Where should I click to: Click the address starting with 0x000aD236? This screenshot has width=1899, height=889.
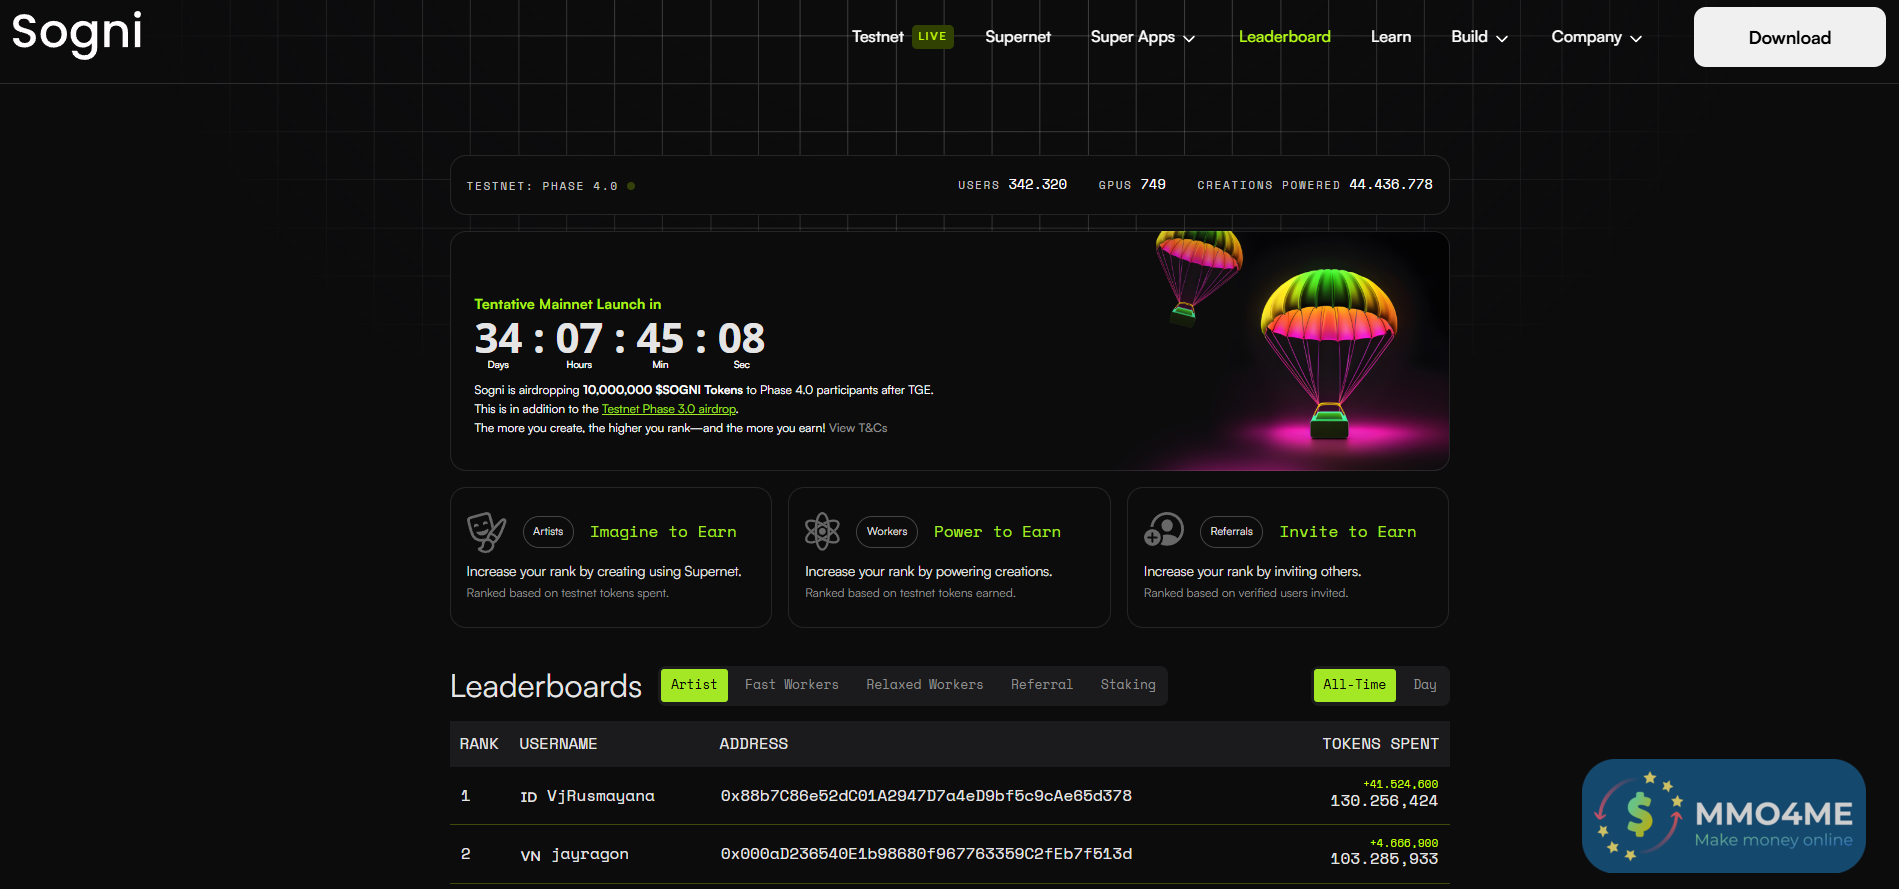coord(926,854)
